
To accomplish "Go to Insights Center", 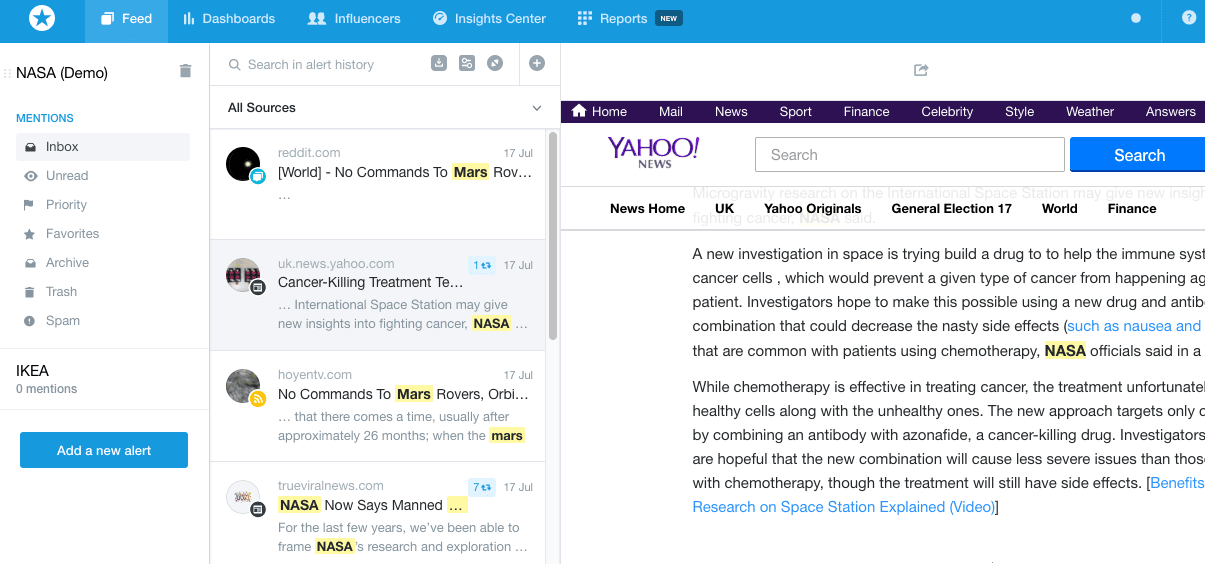I will click(489, 19).
